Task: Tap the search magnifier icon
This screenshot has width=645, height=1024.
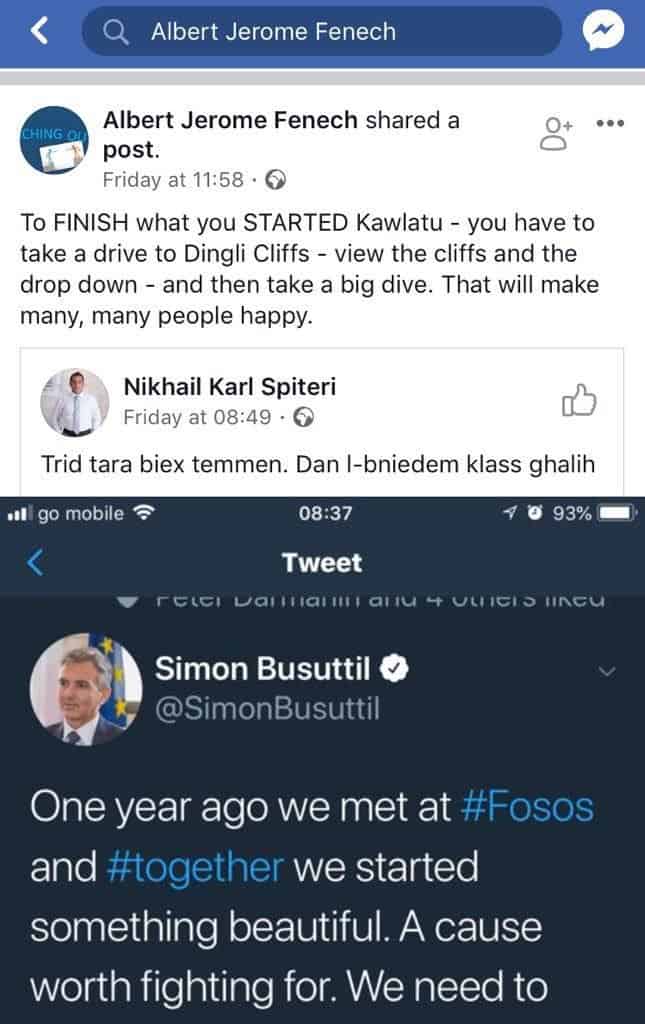Action: coord(118,32)
